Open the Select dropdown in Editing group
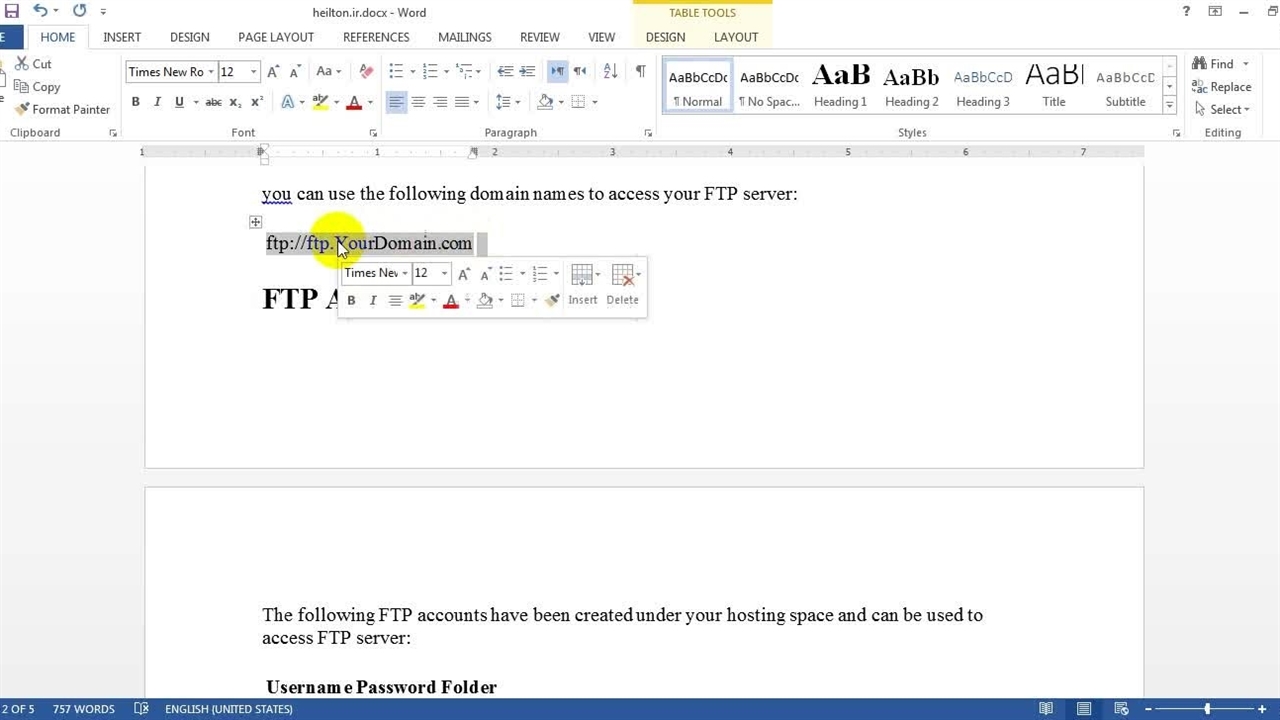The width and height of the screenshot is (1280, 720). click(1222, 109)
